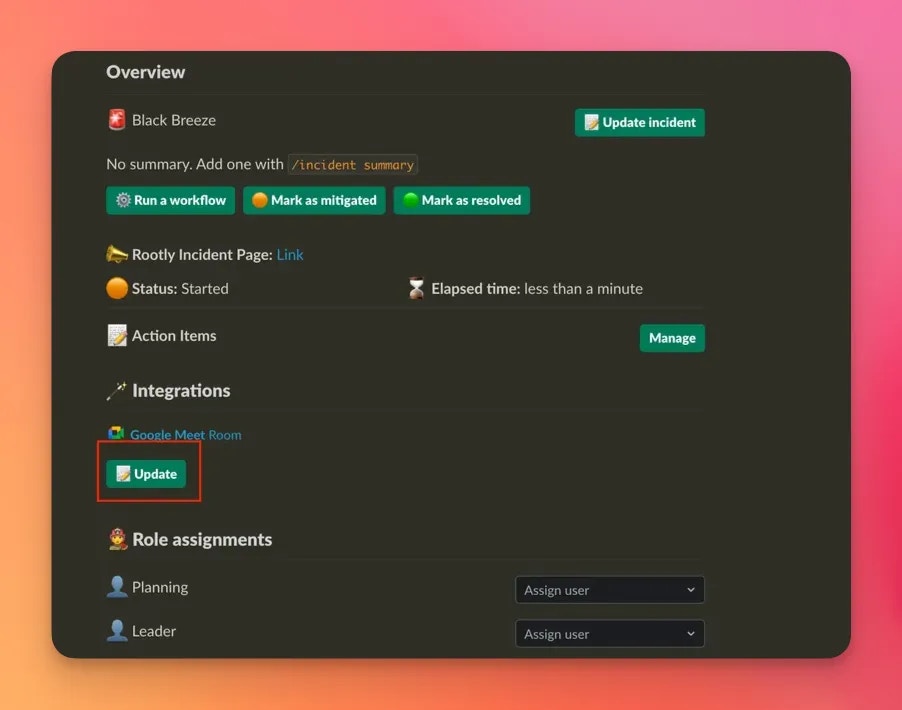Run a workflow
This screenshot has width=902, height=710.
click(x=170, y=200)
